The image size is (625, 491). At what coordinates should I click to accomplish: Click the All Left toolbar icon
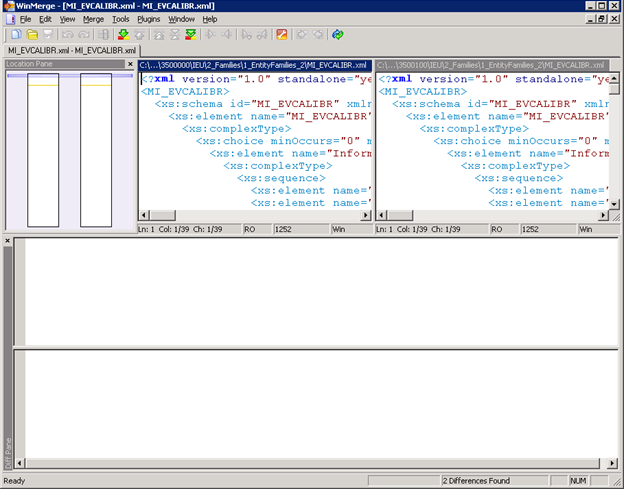(x=318, y=35)
